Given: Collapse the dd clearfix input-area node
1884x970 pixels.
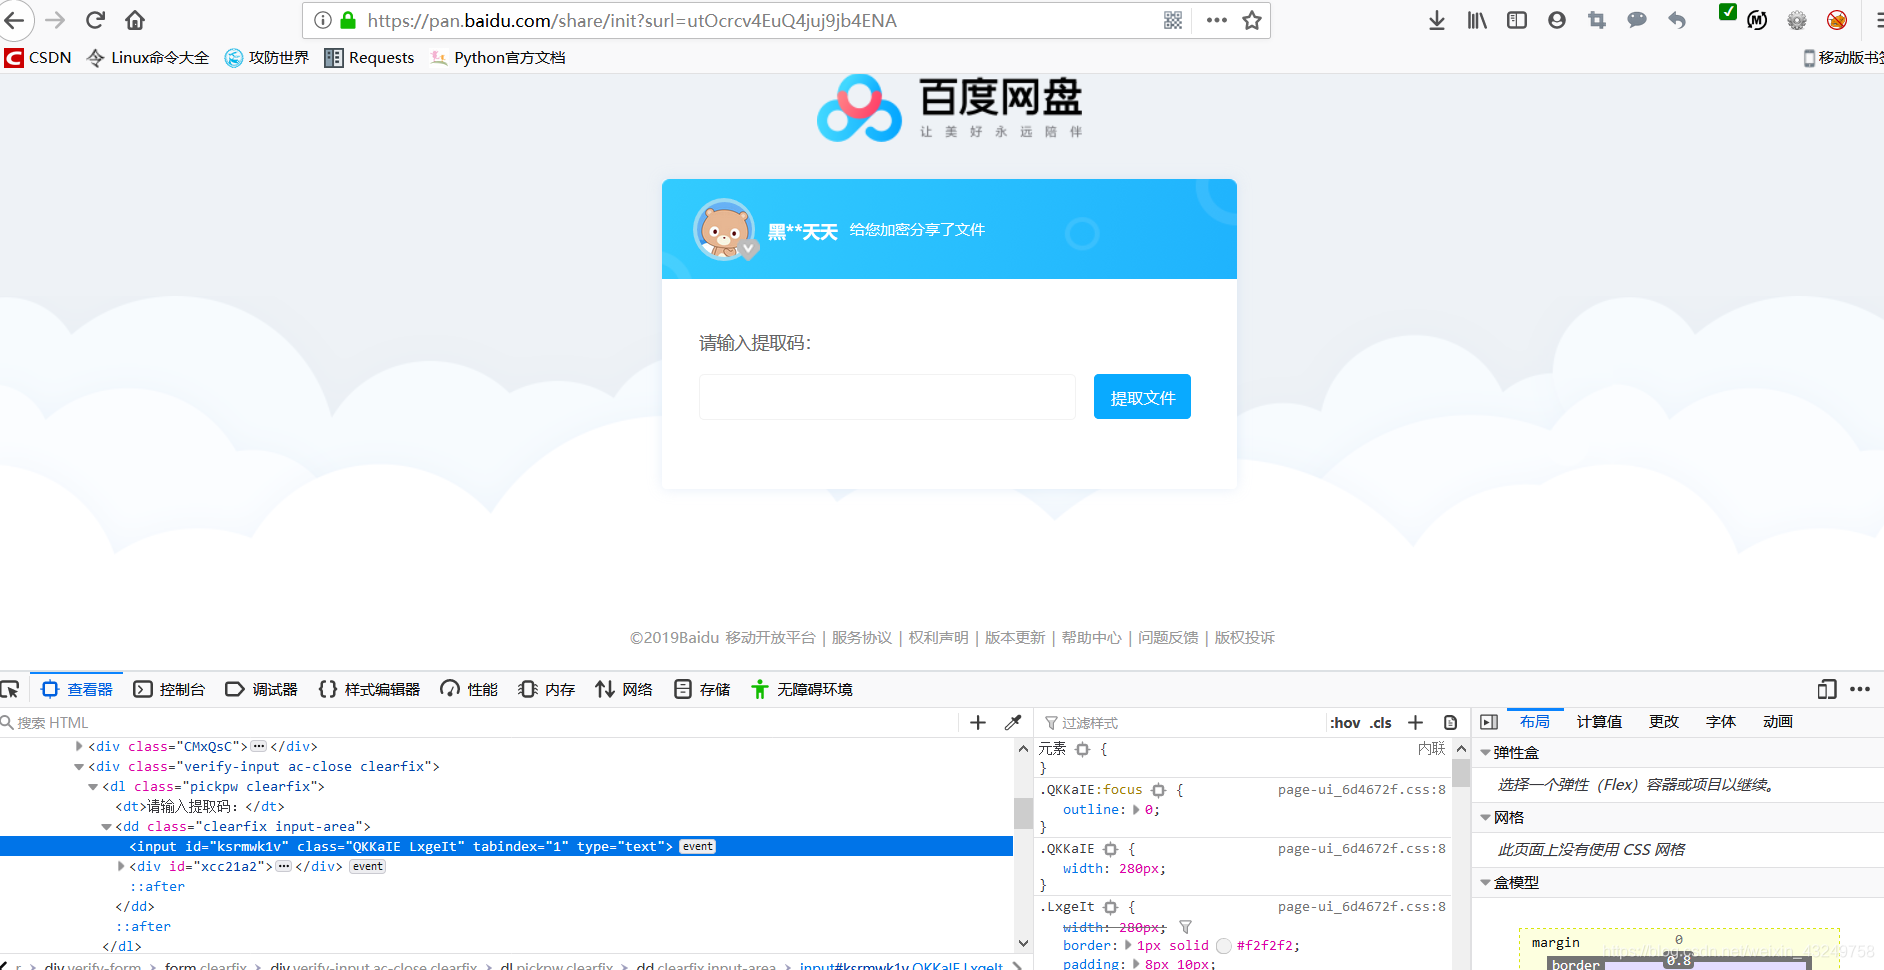Looking at the screenshot, I should pyautogui.click(x=106, y=827).
